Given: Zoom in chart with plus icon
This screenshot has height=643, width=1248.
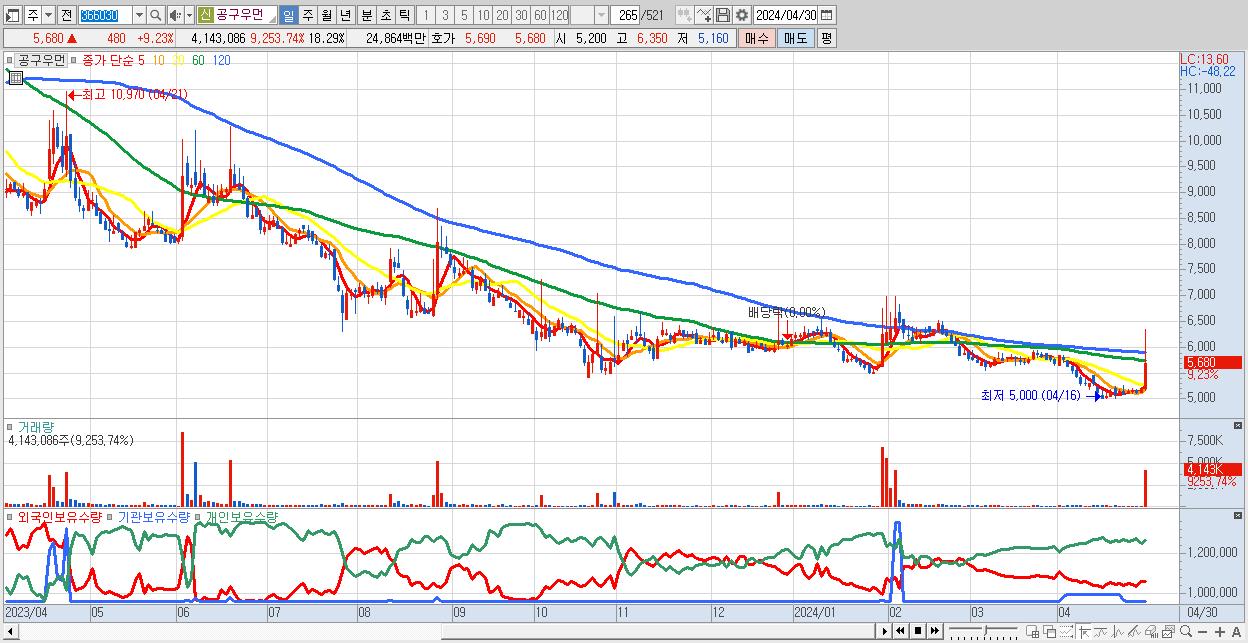Looking at the screenshot, I should tap(1220, 631).
